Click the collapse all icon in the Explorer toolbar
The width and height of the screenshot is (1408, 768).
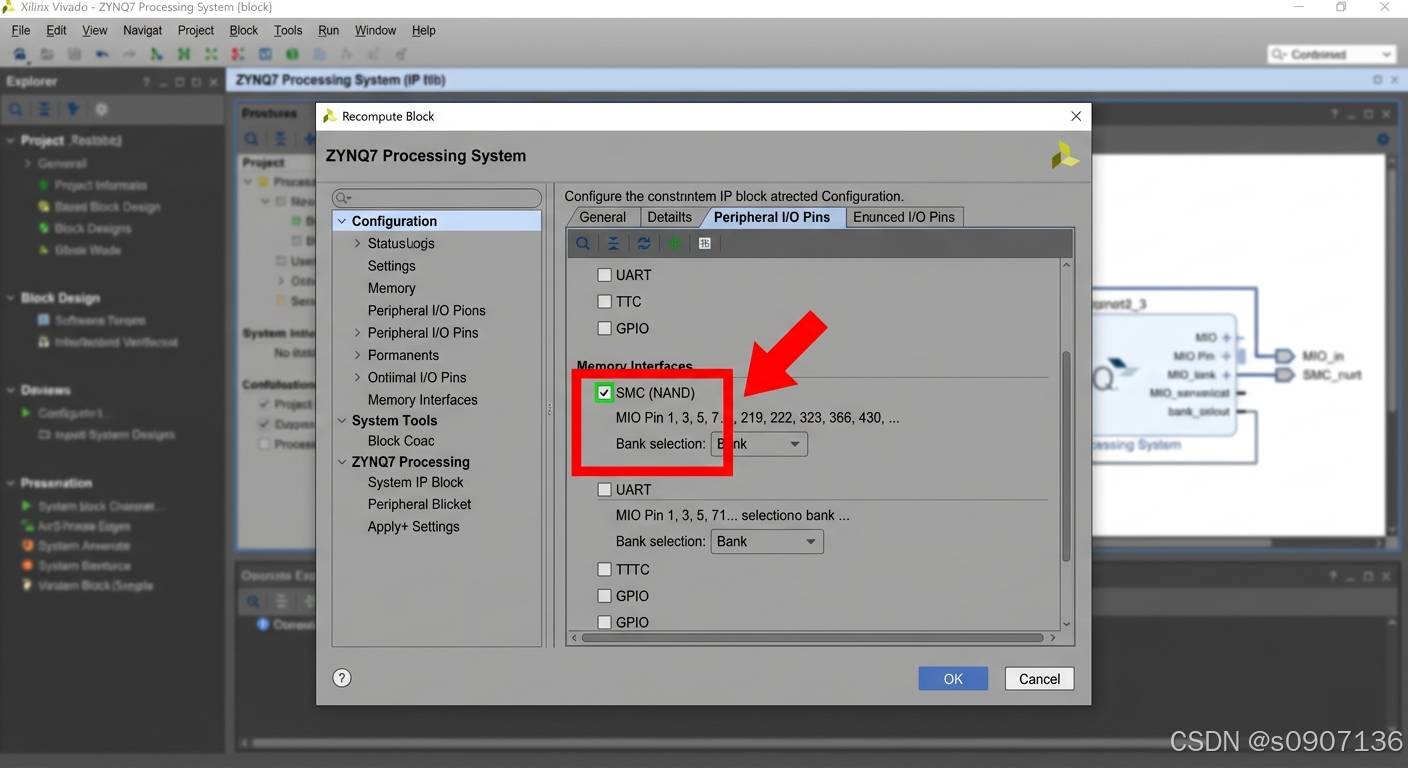(44, 110)
